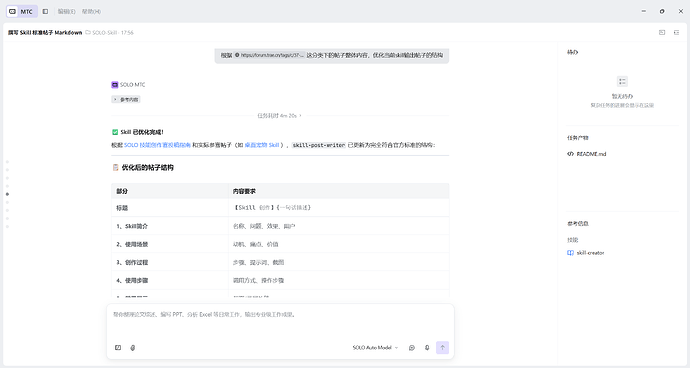690x368 pixels.
Task: Click the green checkmark emoji icon
Action: click(115, 132)
